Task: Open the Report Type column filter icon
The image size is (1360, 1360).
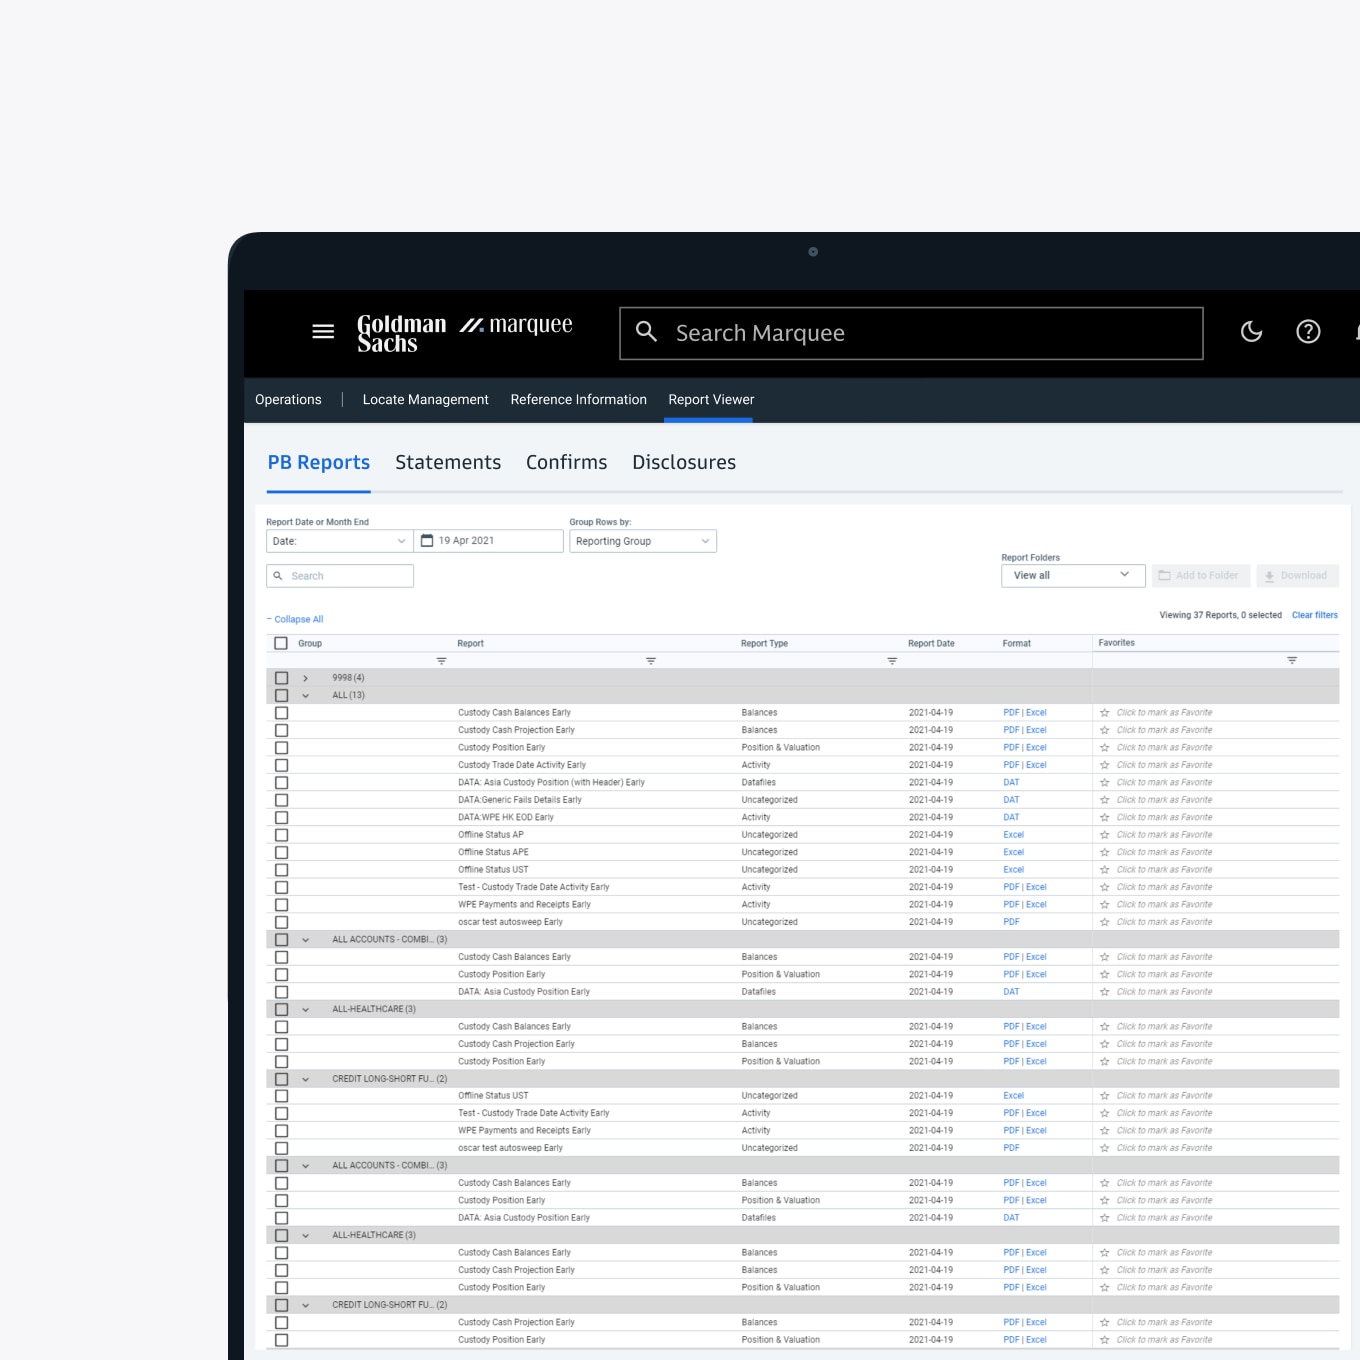Action: 892,661
